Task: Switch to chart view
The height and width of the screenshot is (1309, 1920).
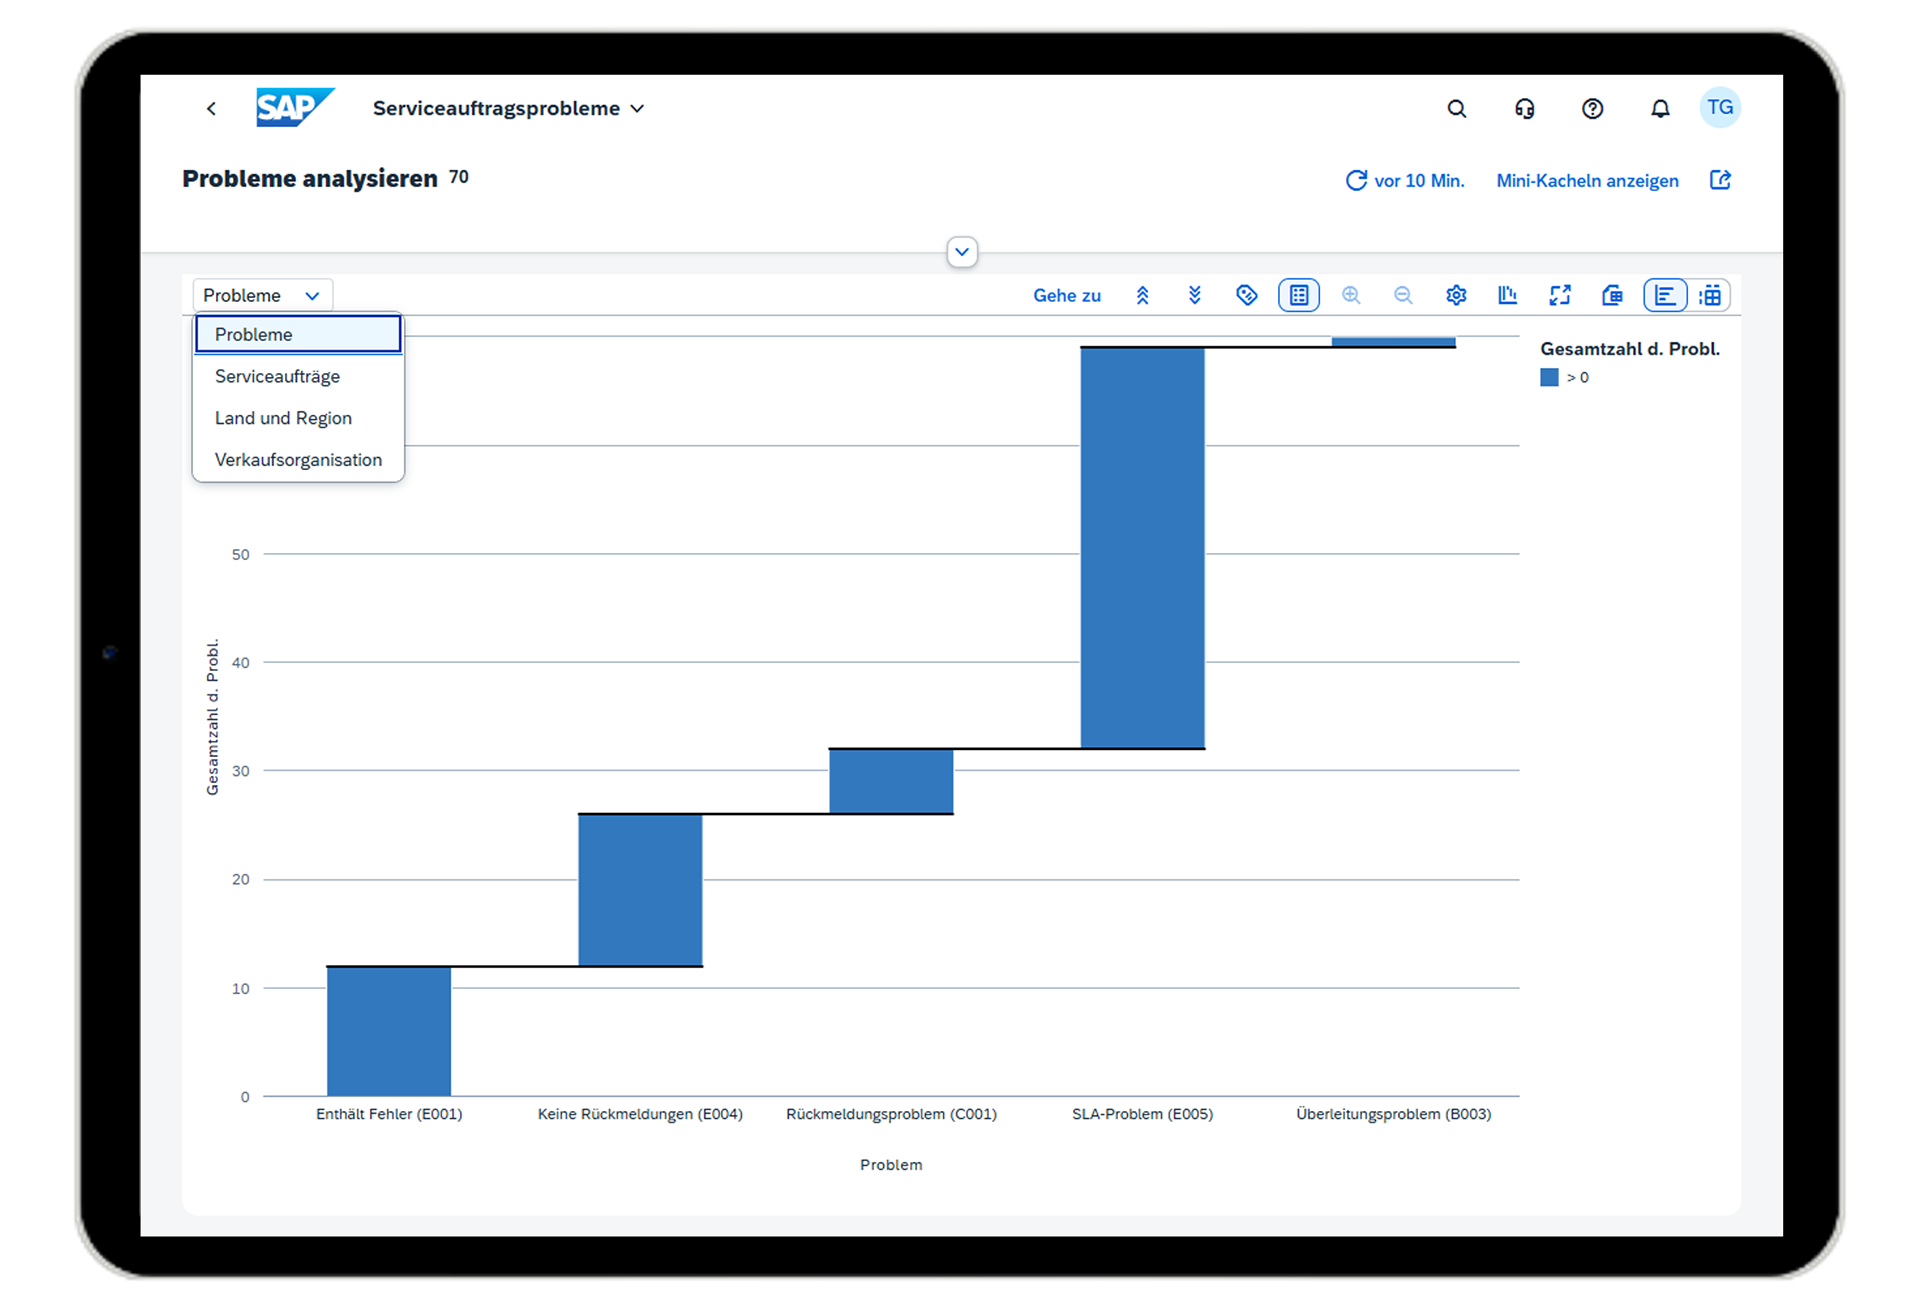Action: [1665, 295]
